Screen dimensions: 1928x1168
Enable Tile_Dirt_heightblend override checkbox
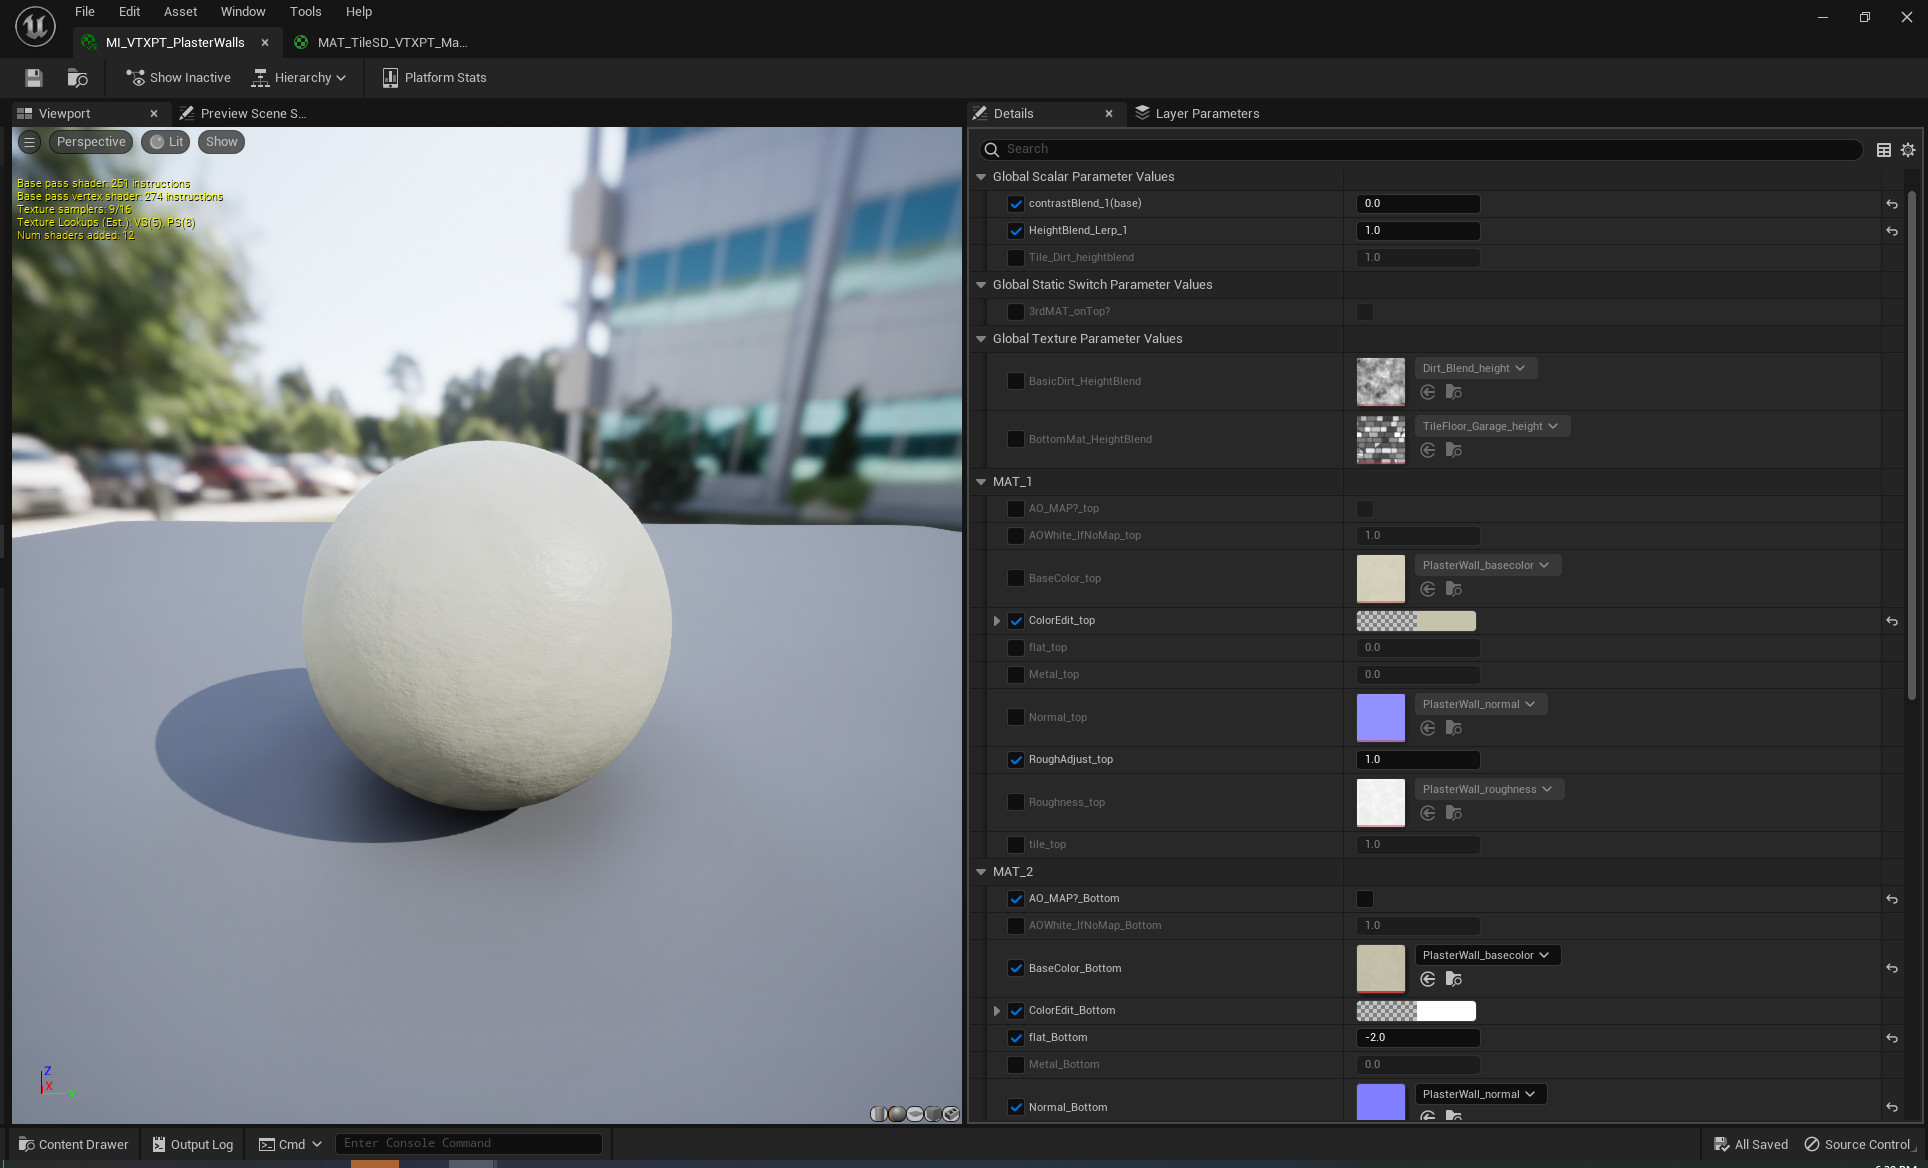pyautogui.click(x=1016, y=258)
